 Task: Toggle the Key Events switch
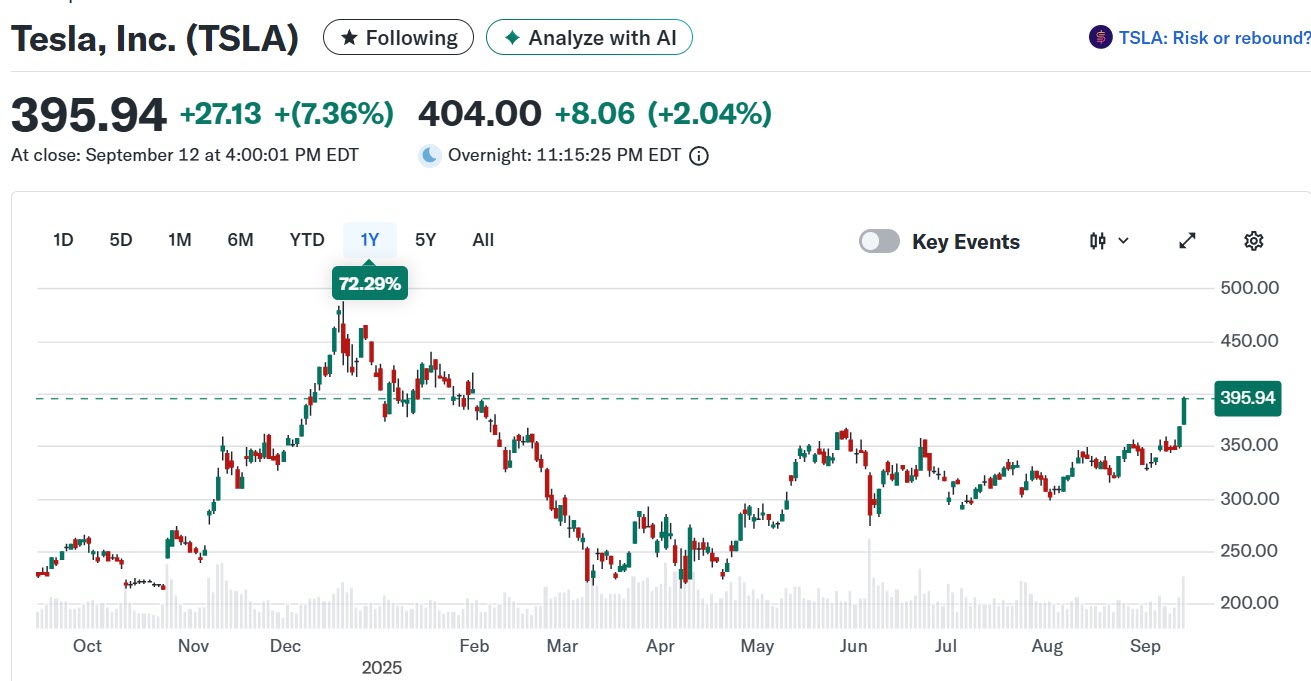point(880,242)
